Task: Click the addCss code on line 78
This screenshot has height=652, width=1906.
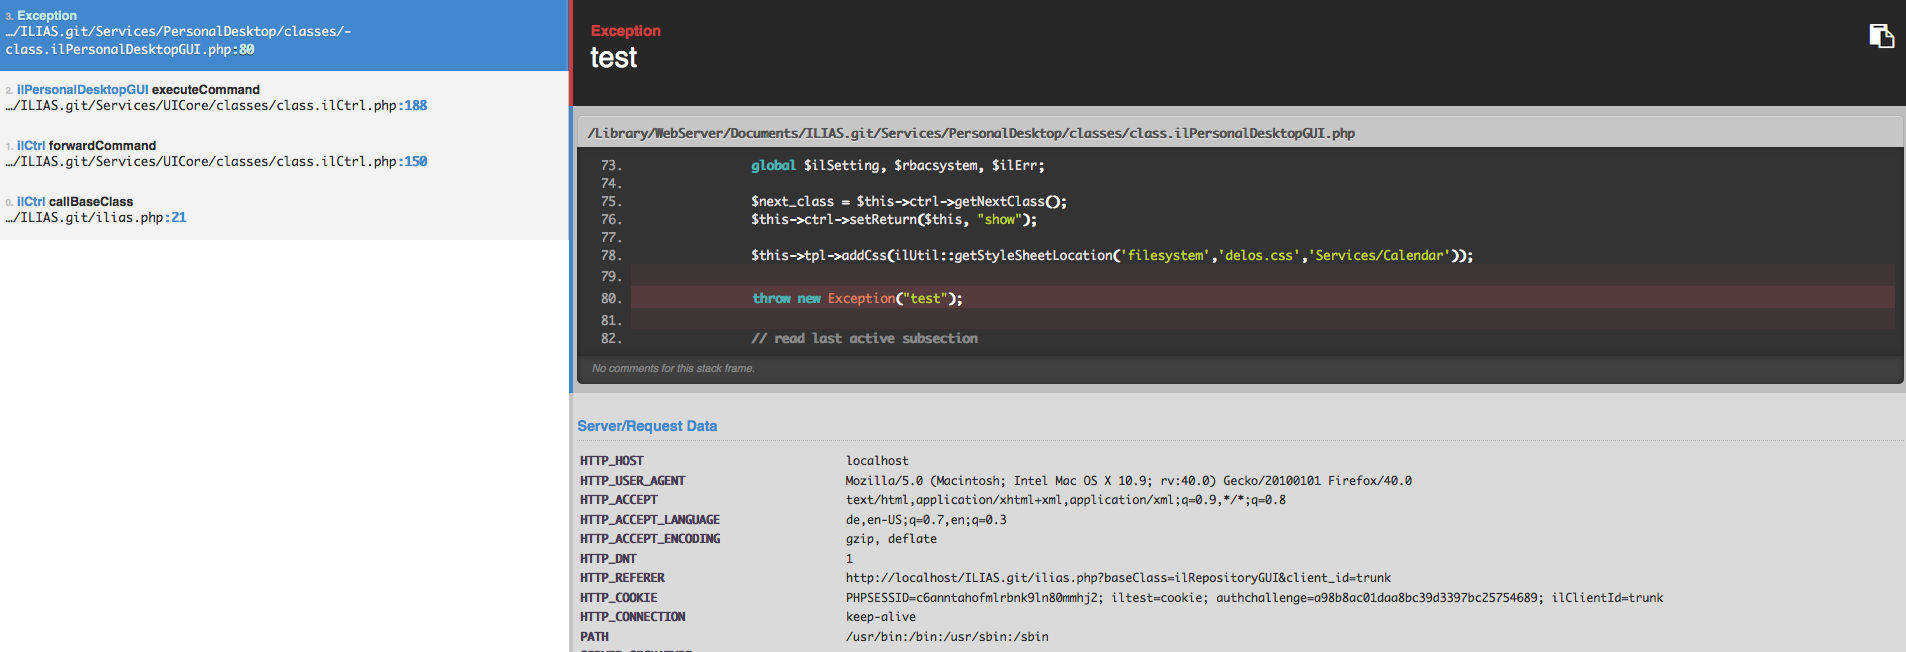Action: pyautogui.click(x=1111, y=256)
